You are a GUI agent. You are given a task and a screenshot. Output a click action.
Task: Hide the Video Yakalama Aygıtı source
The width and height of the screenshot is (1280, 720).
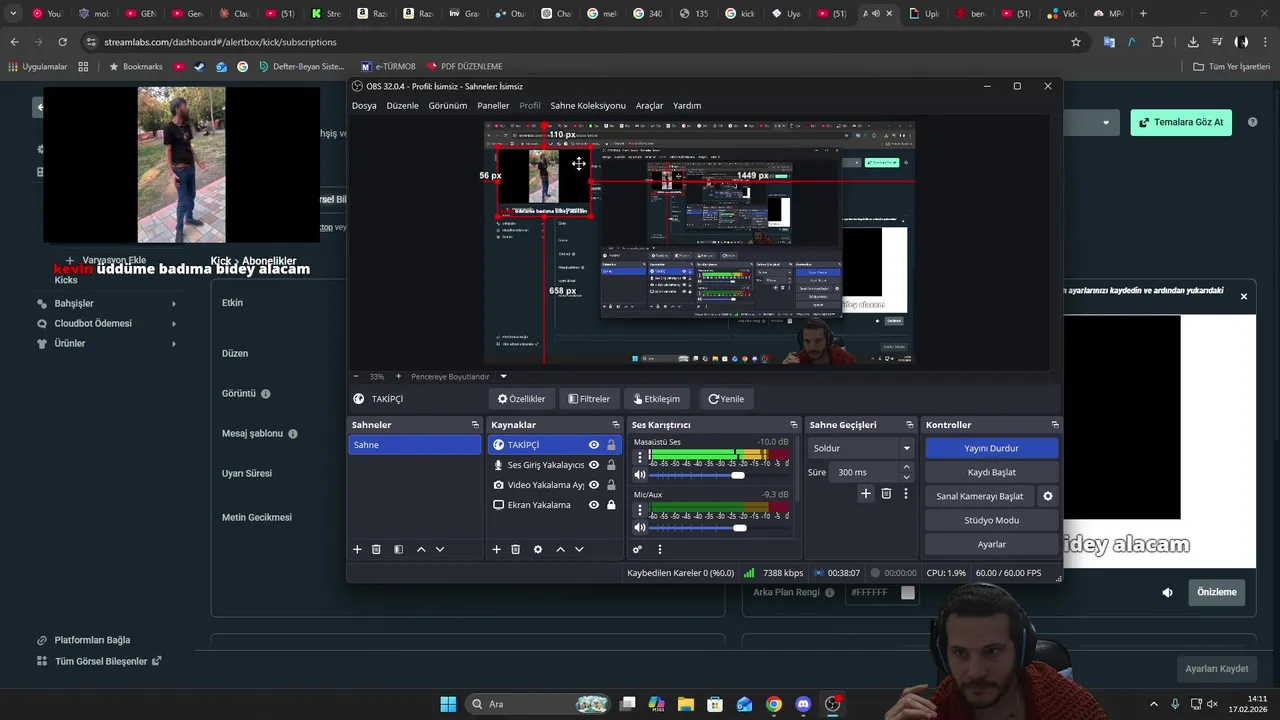coord(594,485)
